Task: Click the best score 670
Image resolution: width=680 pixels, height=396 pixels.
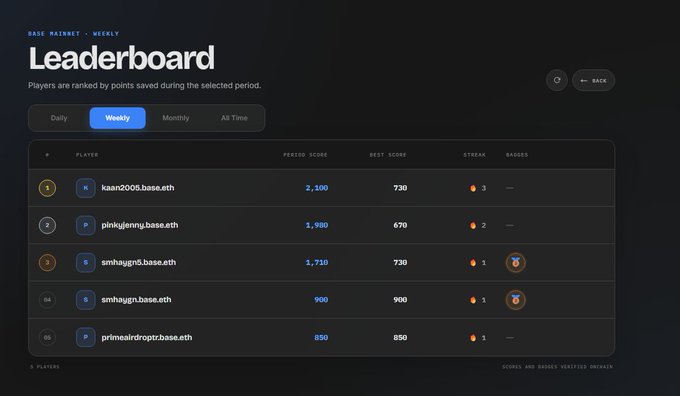Action: (x=400, y=225)
